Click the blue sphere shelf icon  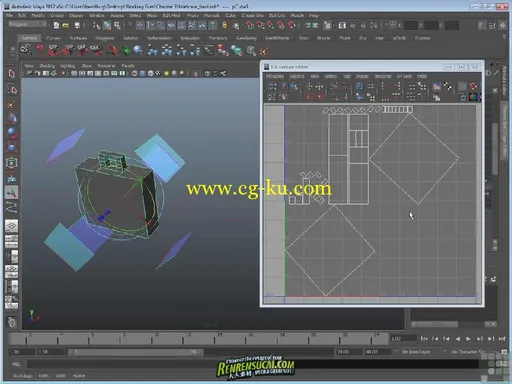(138, 50)
